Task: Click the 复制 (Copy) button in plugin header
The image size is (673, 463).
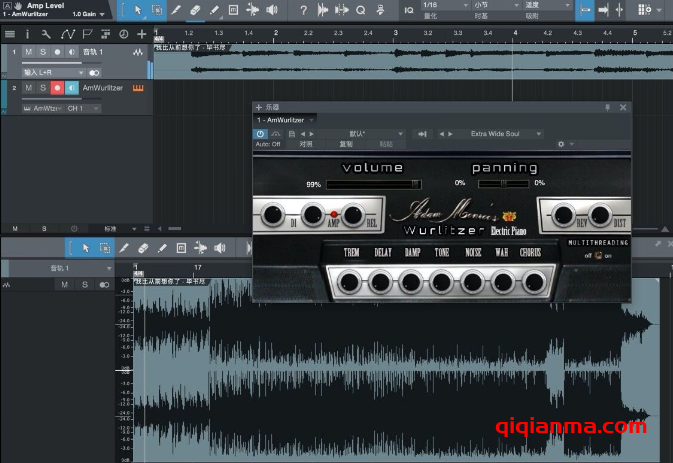Action: 346,144
